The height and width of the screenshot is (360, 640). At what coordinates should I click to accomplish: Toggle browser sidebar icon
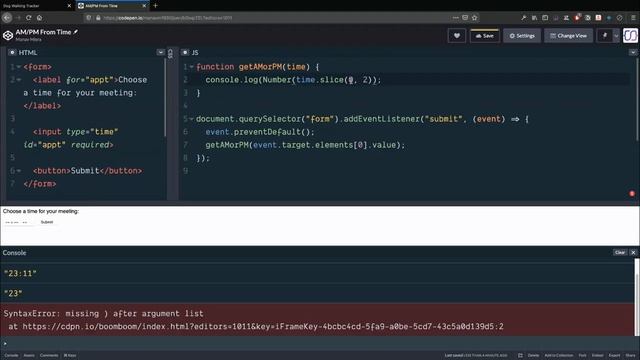(x=545, y=18)
